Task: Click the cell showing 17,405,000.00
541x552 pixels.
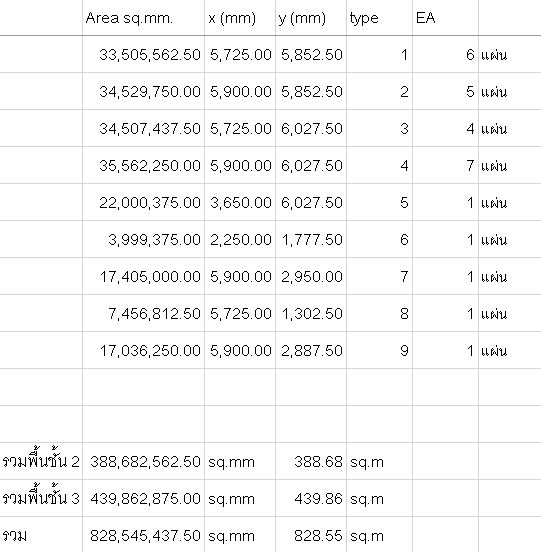Action: (144, 276)
